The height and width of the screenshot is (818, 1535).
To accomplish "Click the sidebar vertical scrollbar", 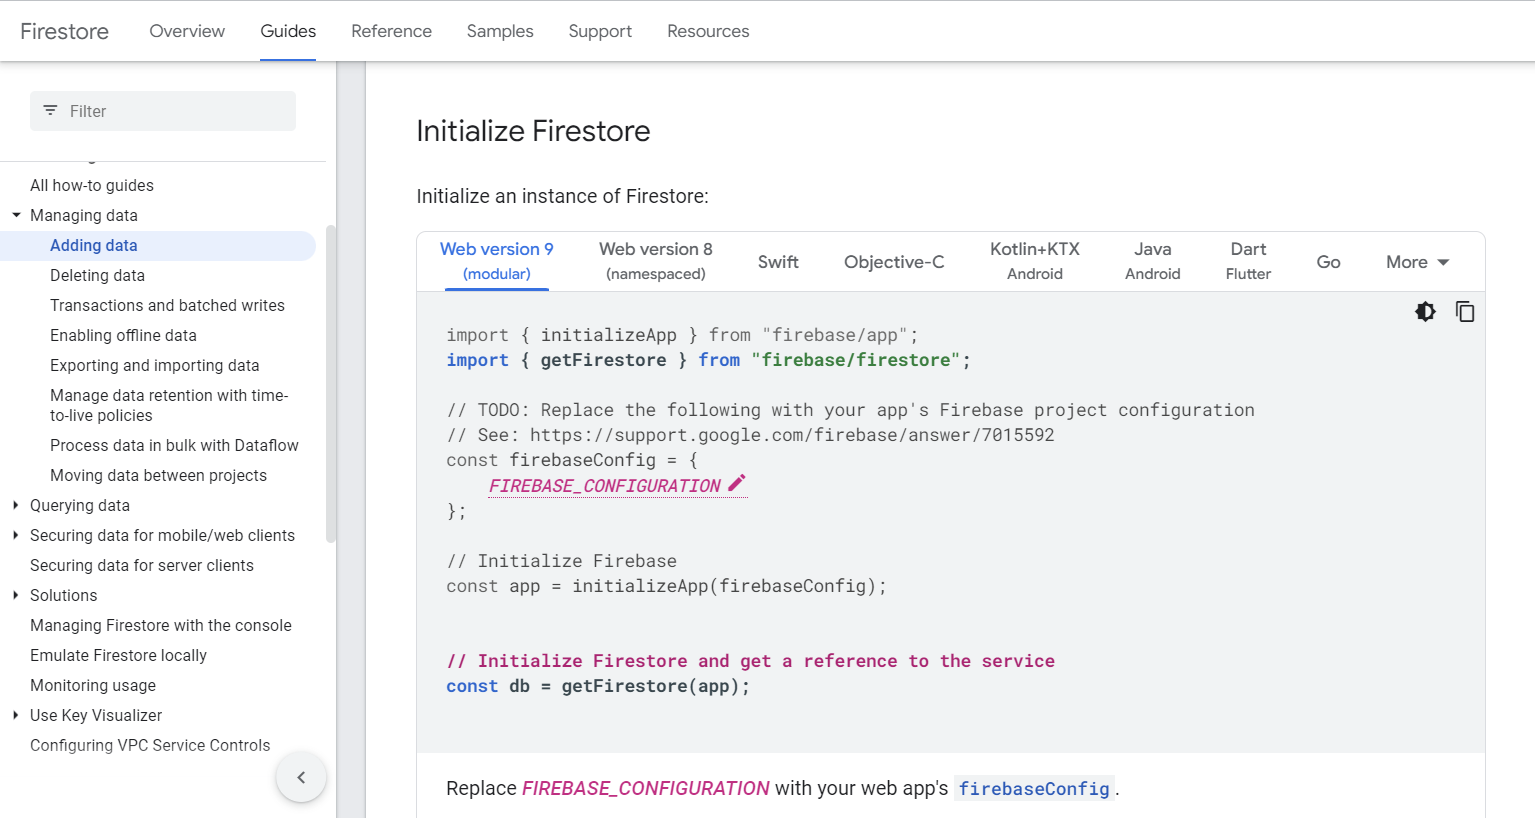I will [331, 384].
